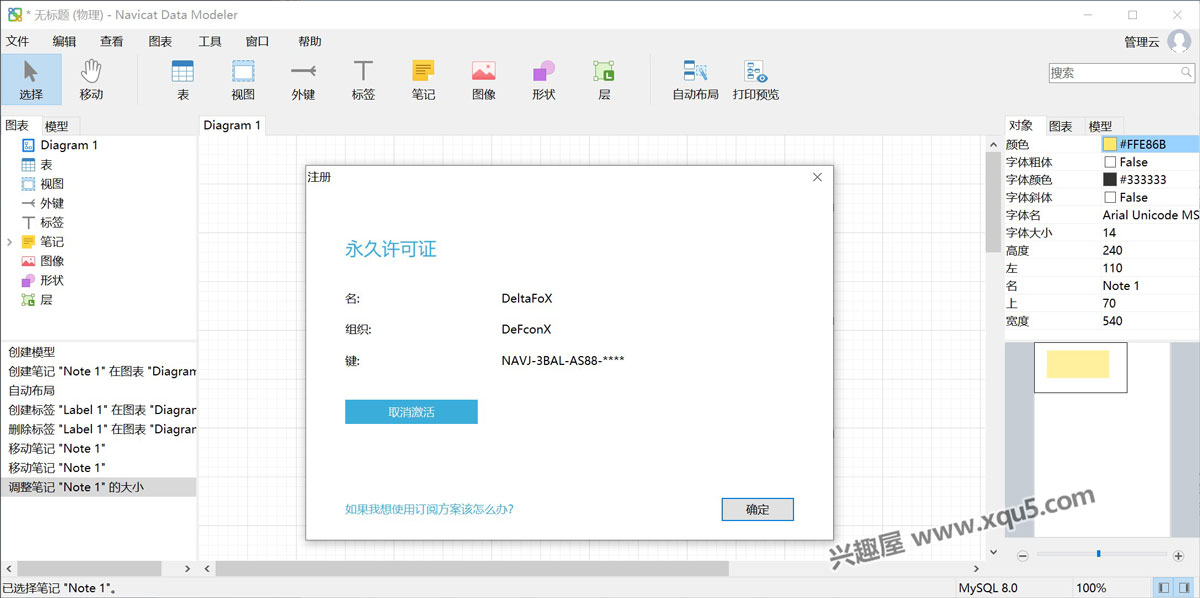Click the overview thumbnail note

[1078, 364]
